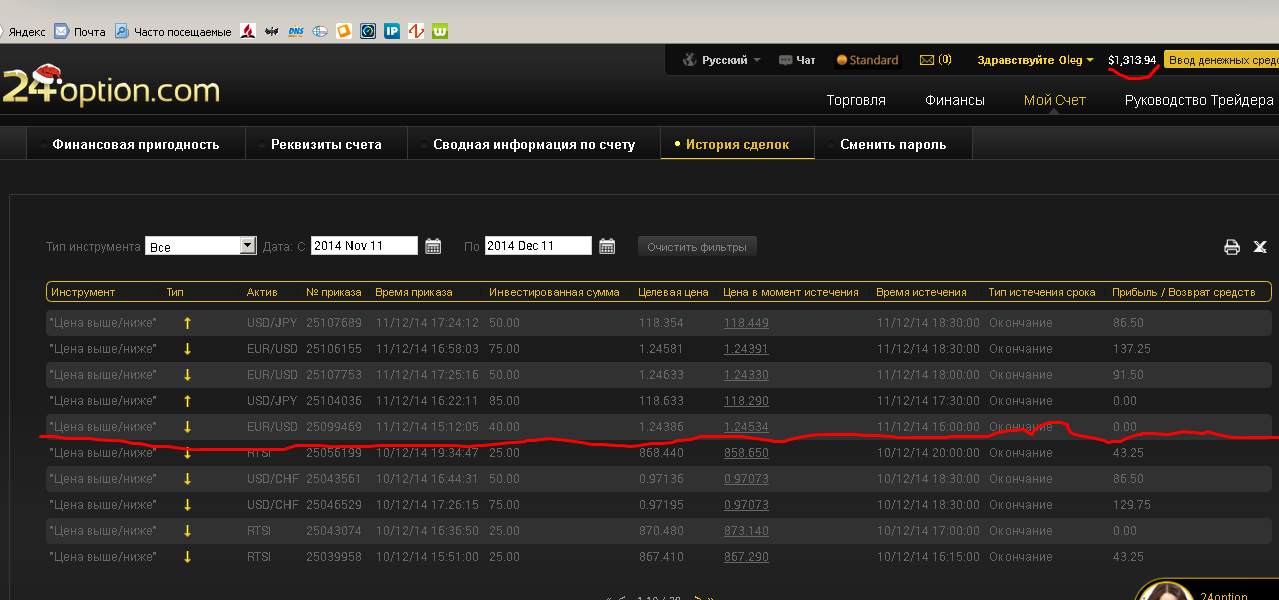The width and height of the screenshot is (1279, 600).
Task: Go to the Торговля menu
Action: point(856,100)
